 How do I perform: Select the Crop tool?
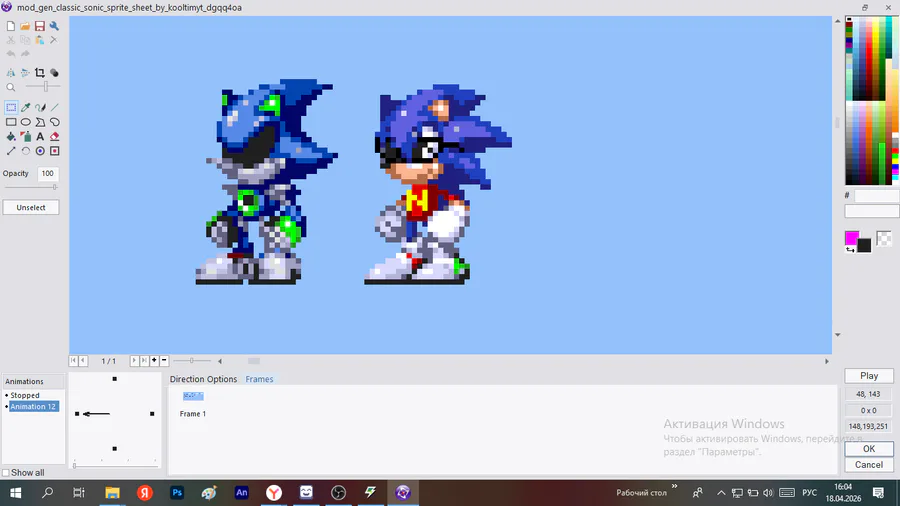point(40,73)
